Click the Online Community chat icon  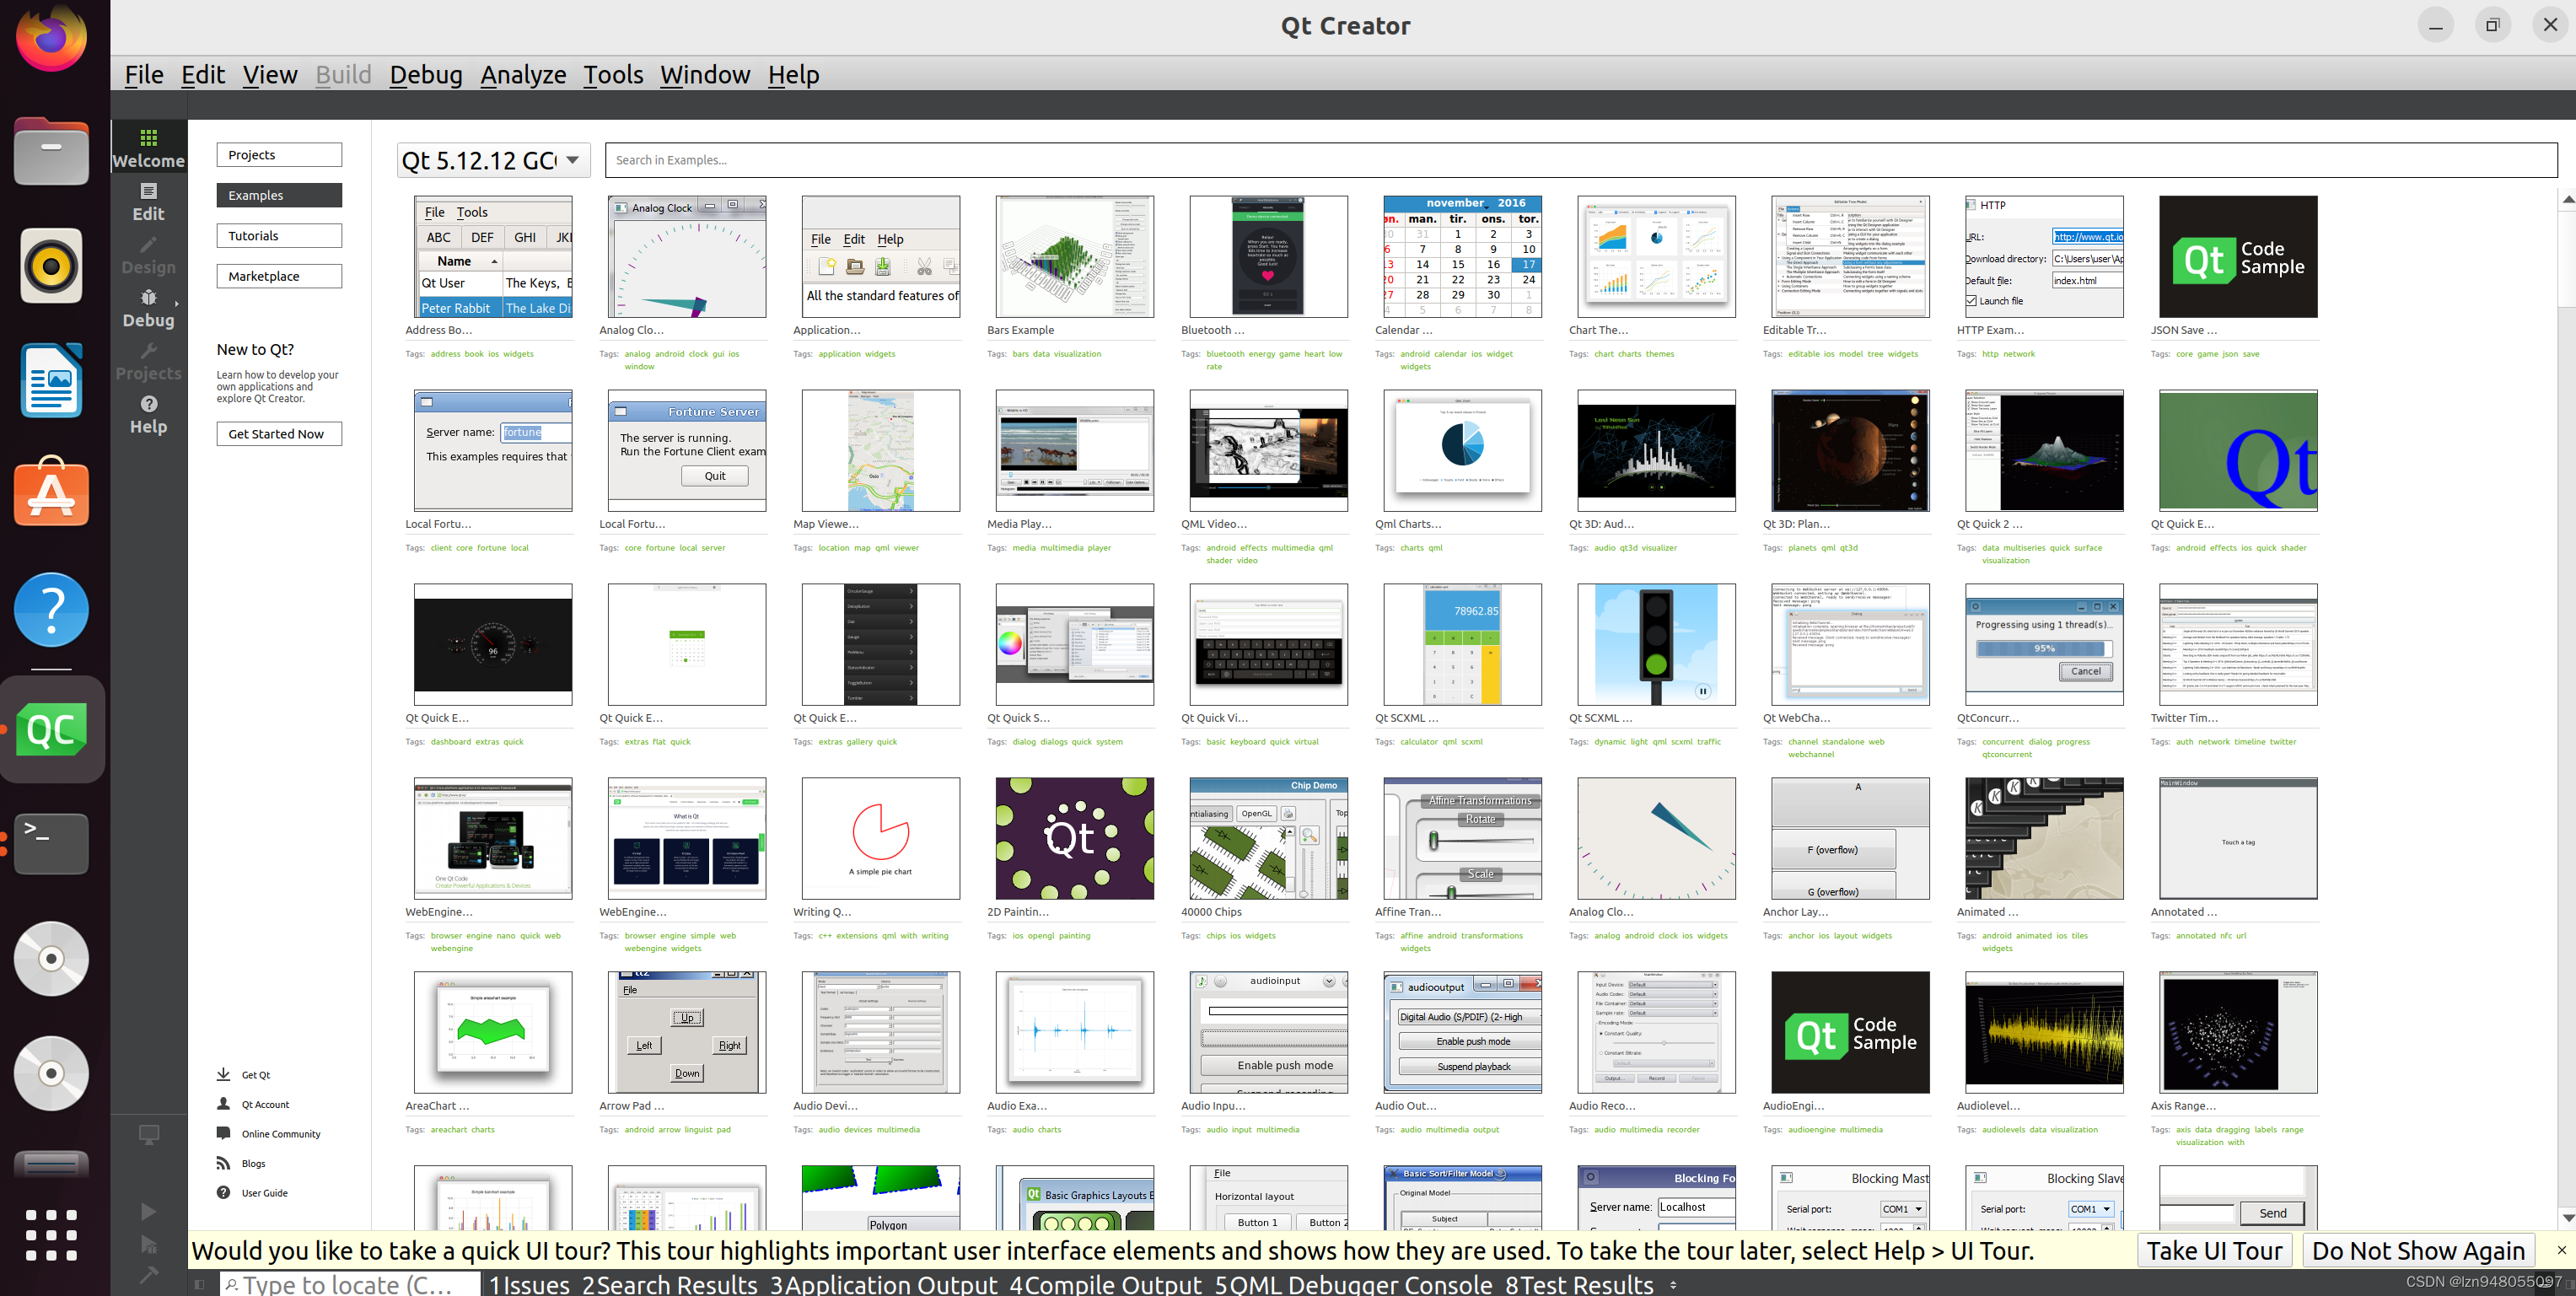[223, 1133]
